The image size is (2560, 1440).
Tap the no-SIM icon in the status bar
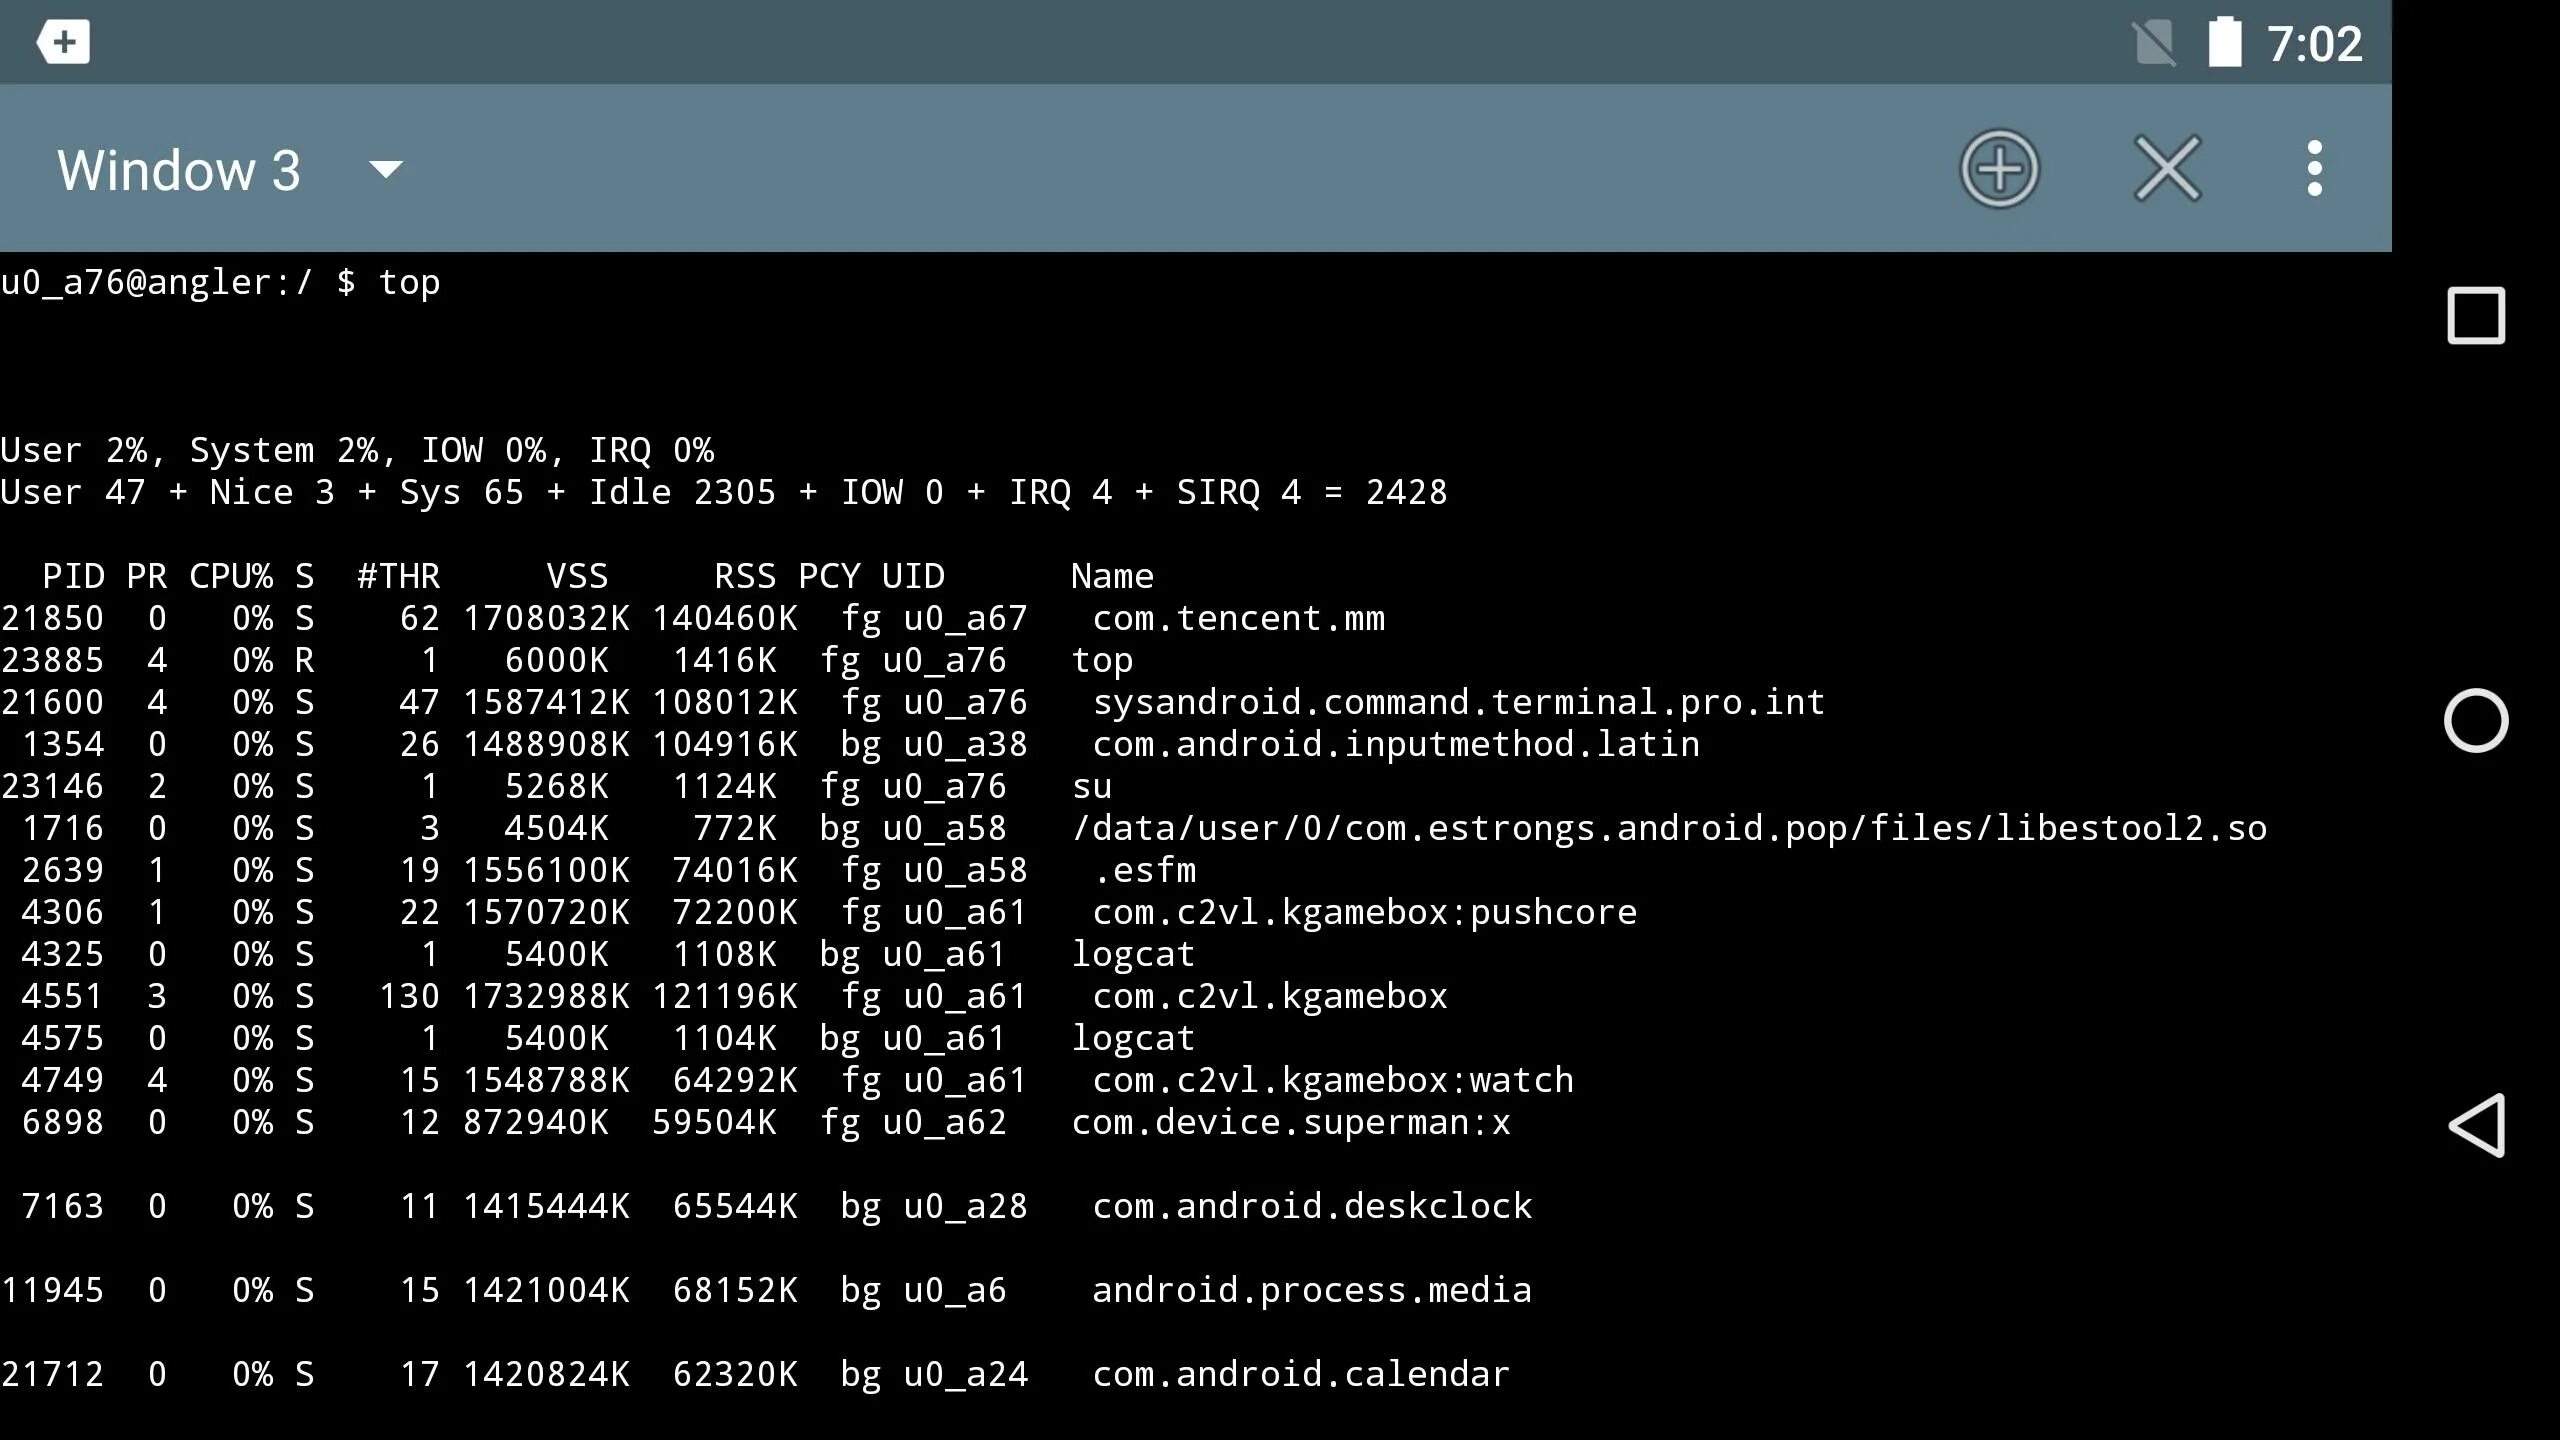point(2153,43)
